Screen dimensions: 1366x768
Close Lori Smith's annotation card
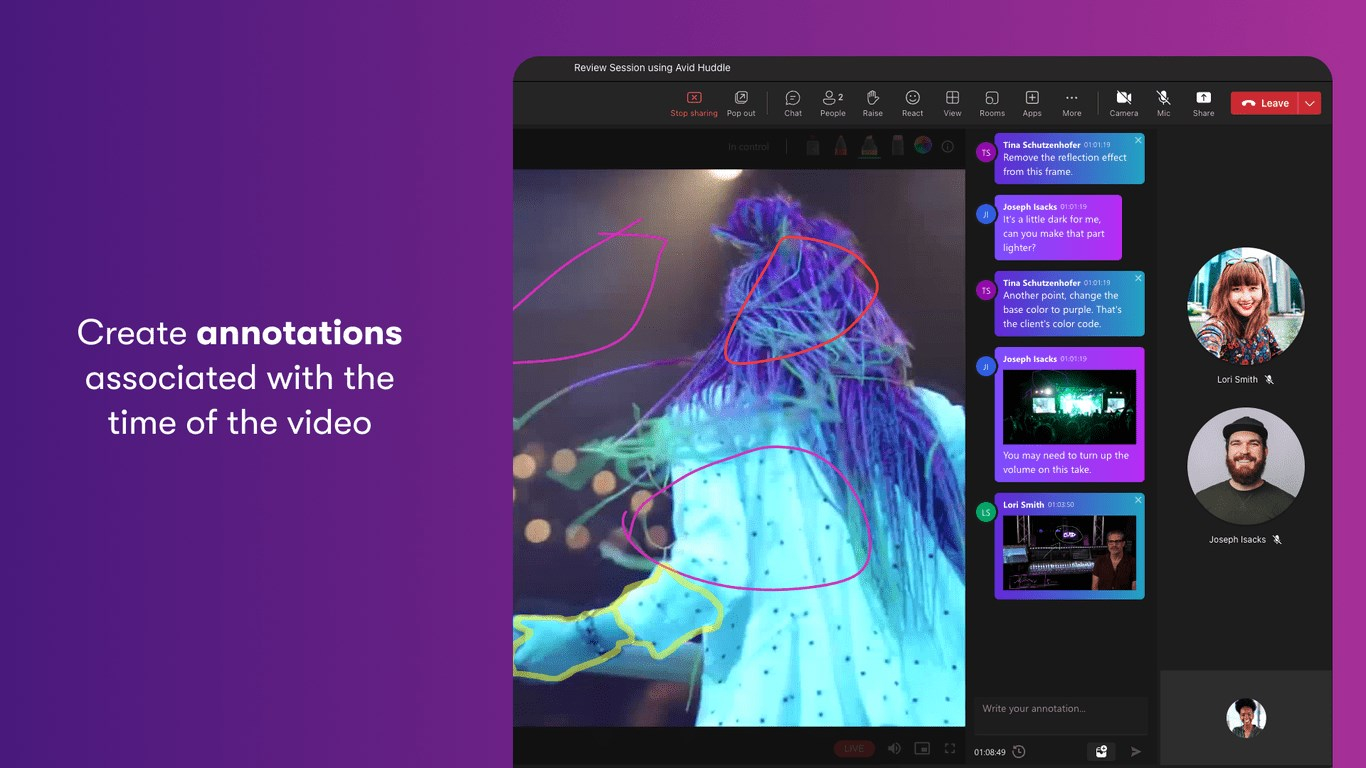[1138, 500]
